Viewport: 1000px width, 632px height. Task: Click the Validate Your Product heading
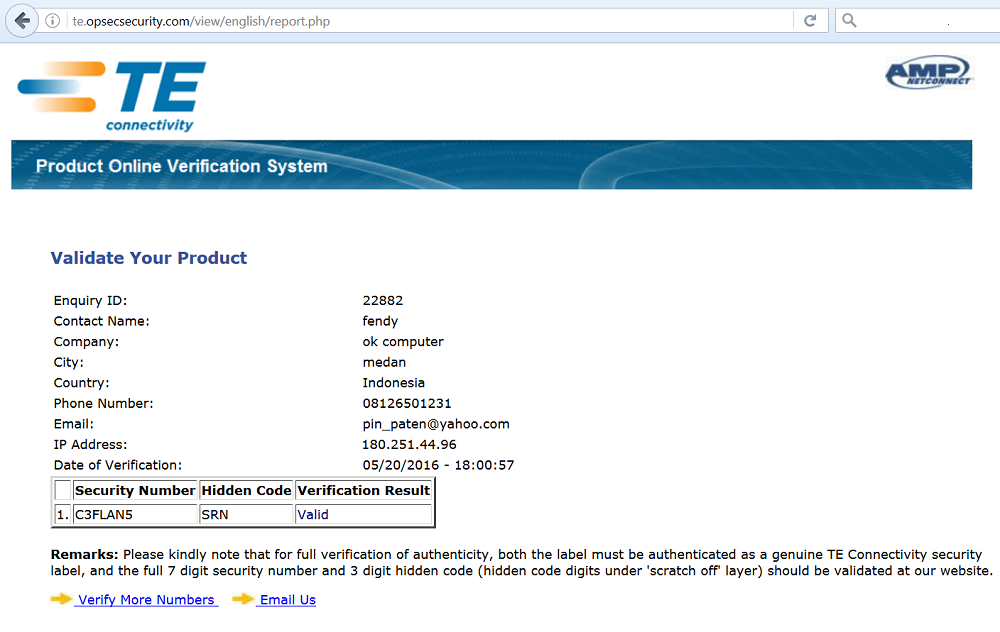[149, 258]
